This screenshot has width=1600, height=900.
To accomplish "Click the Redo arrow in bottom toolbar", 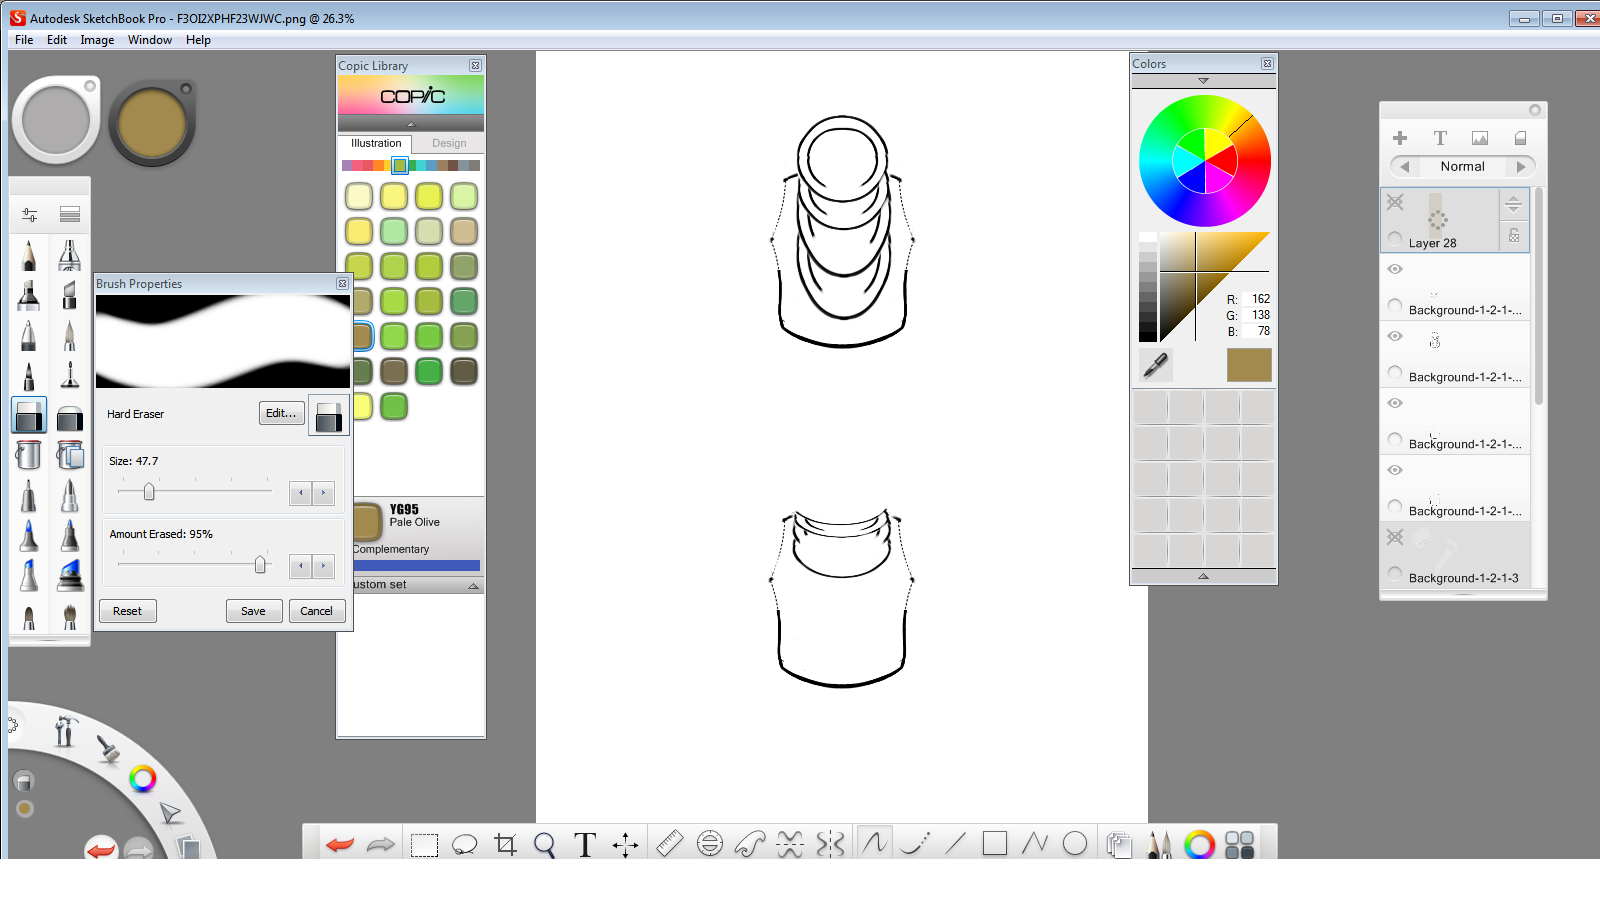I will (381, 845).
